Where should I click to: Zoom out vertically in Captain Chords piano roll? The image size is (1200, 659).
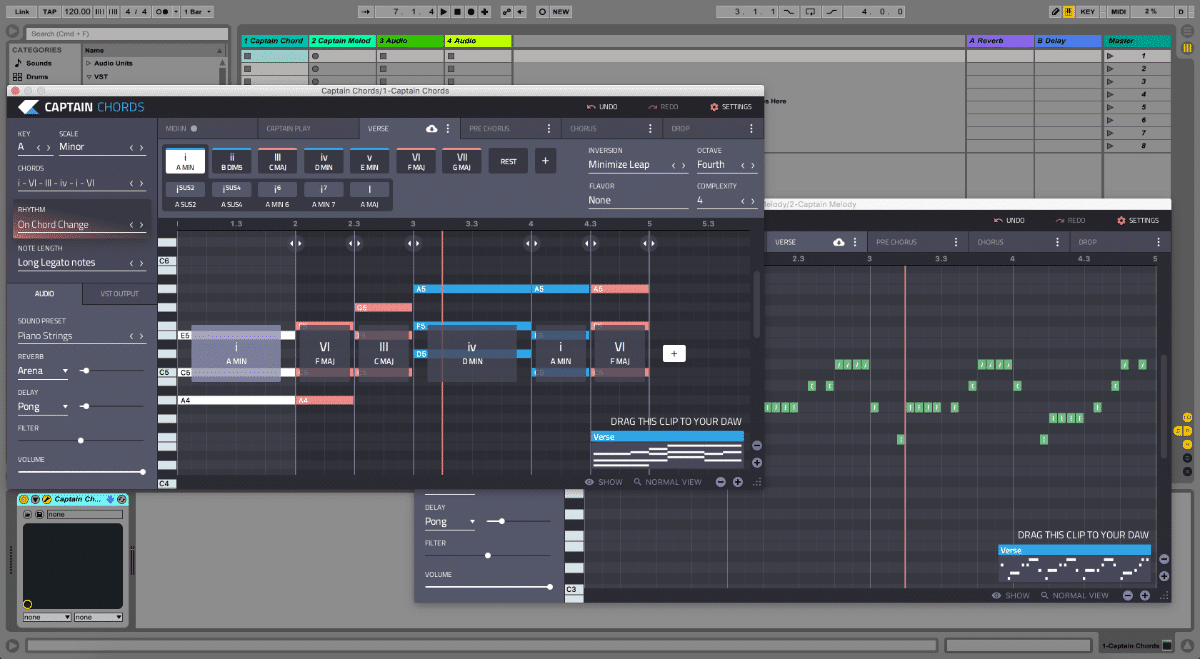click(757, 446)
